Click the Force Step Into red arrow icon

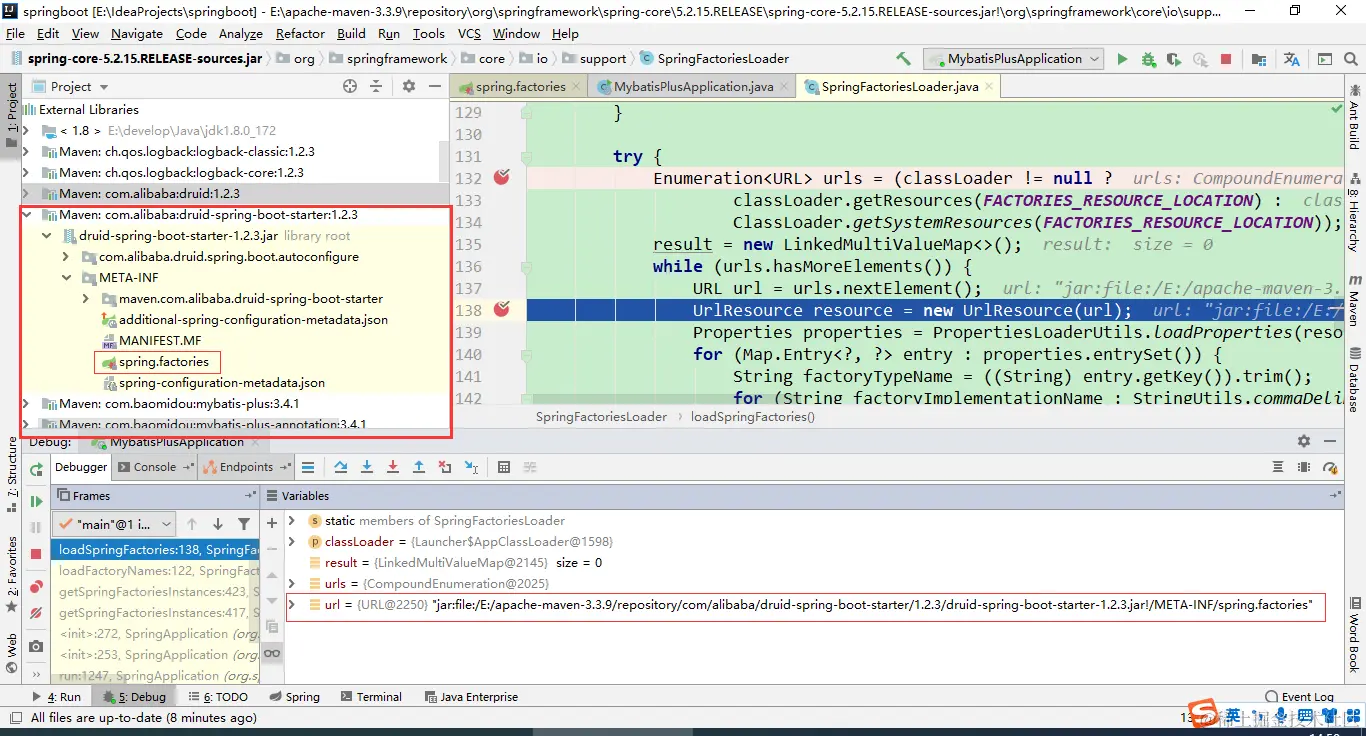click(393, 467)
